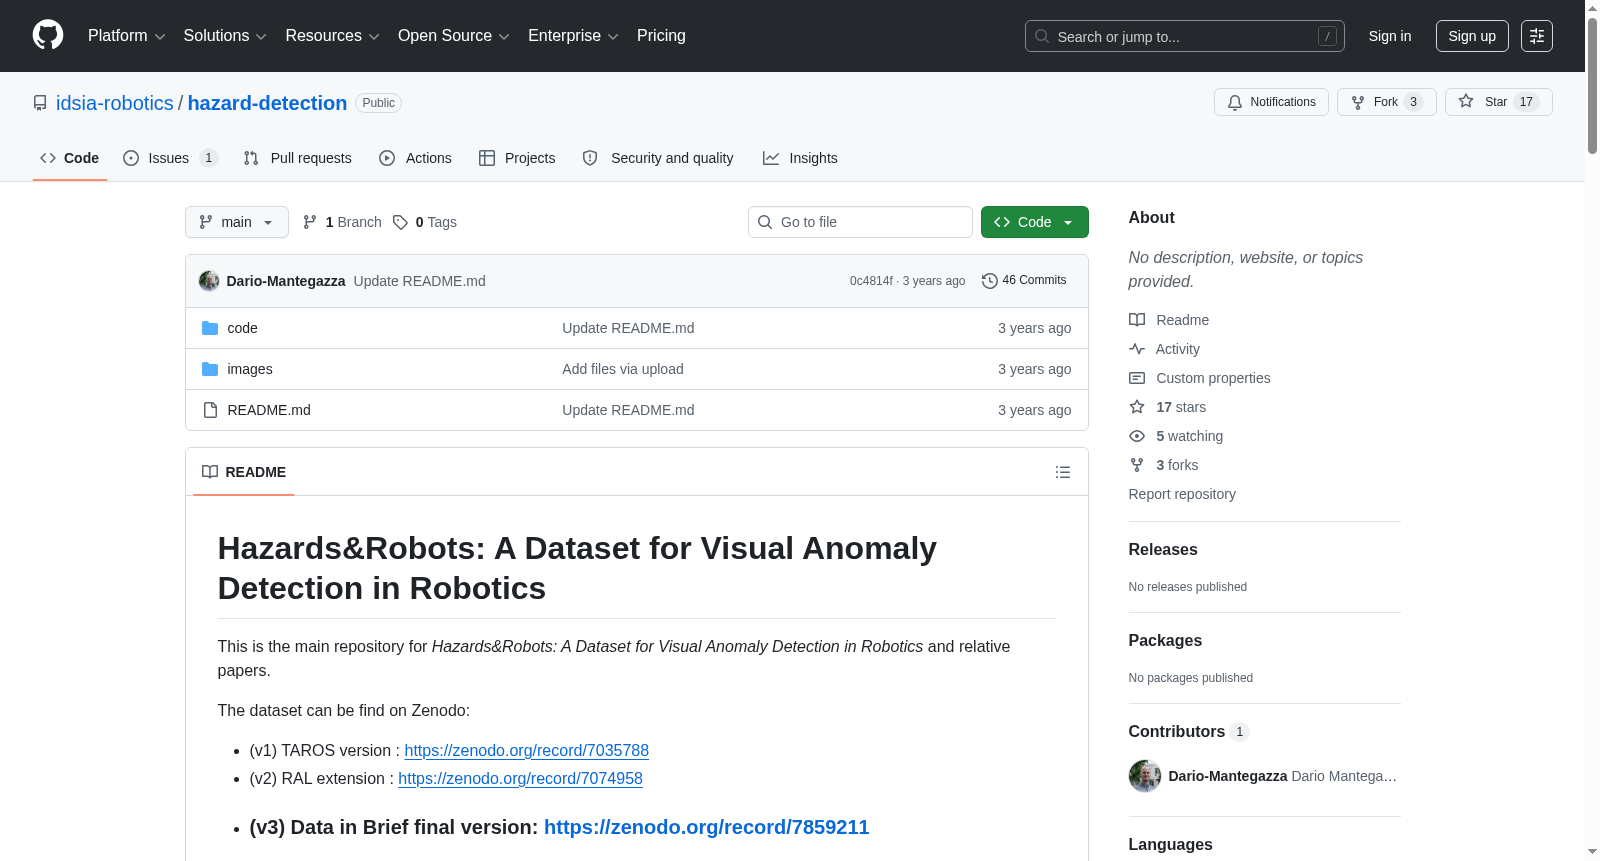Expand the Solutions menu
1600x861 pixels.
pyautogui.click(x=225, y=36)
